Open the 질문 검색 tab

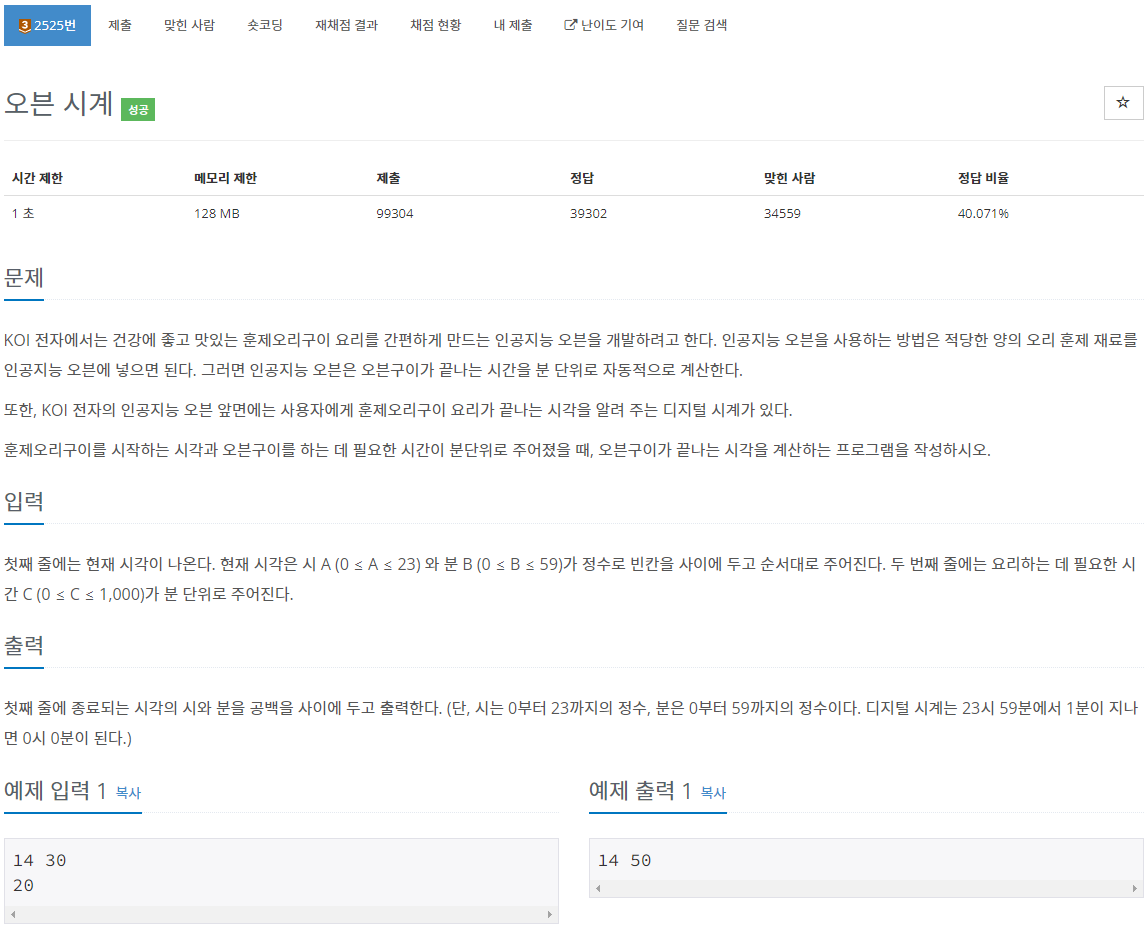click(x=702, y=26)
